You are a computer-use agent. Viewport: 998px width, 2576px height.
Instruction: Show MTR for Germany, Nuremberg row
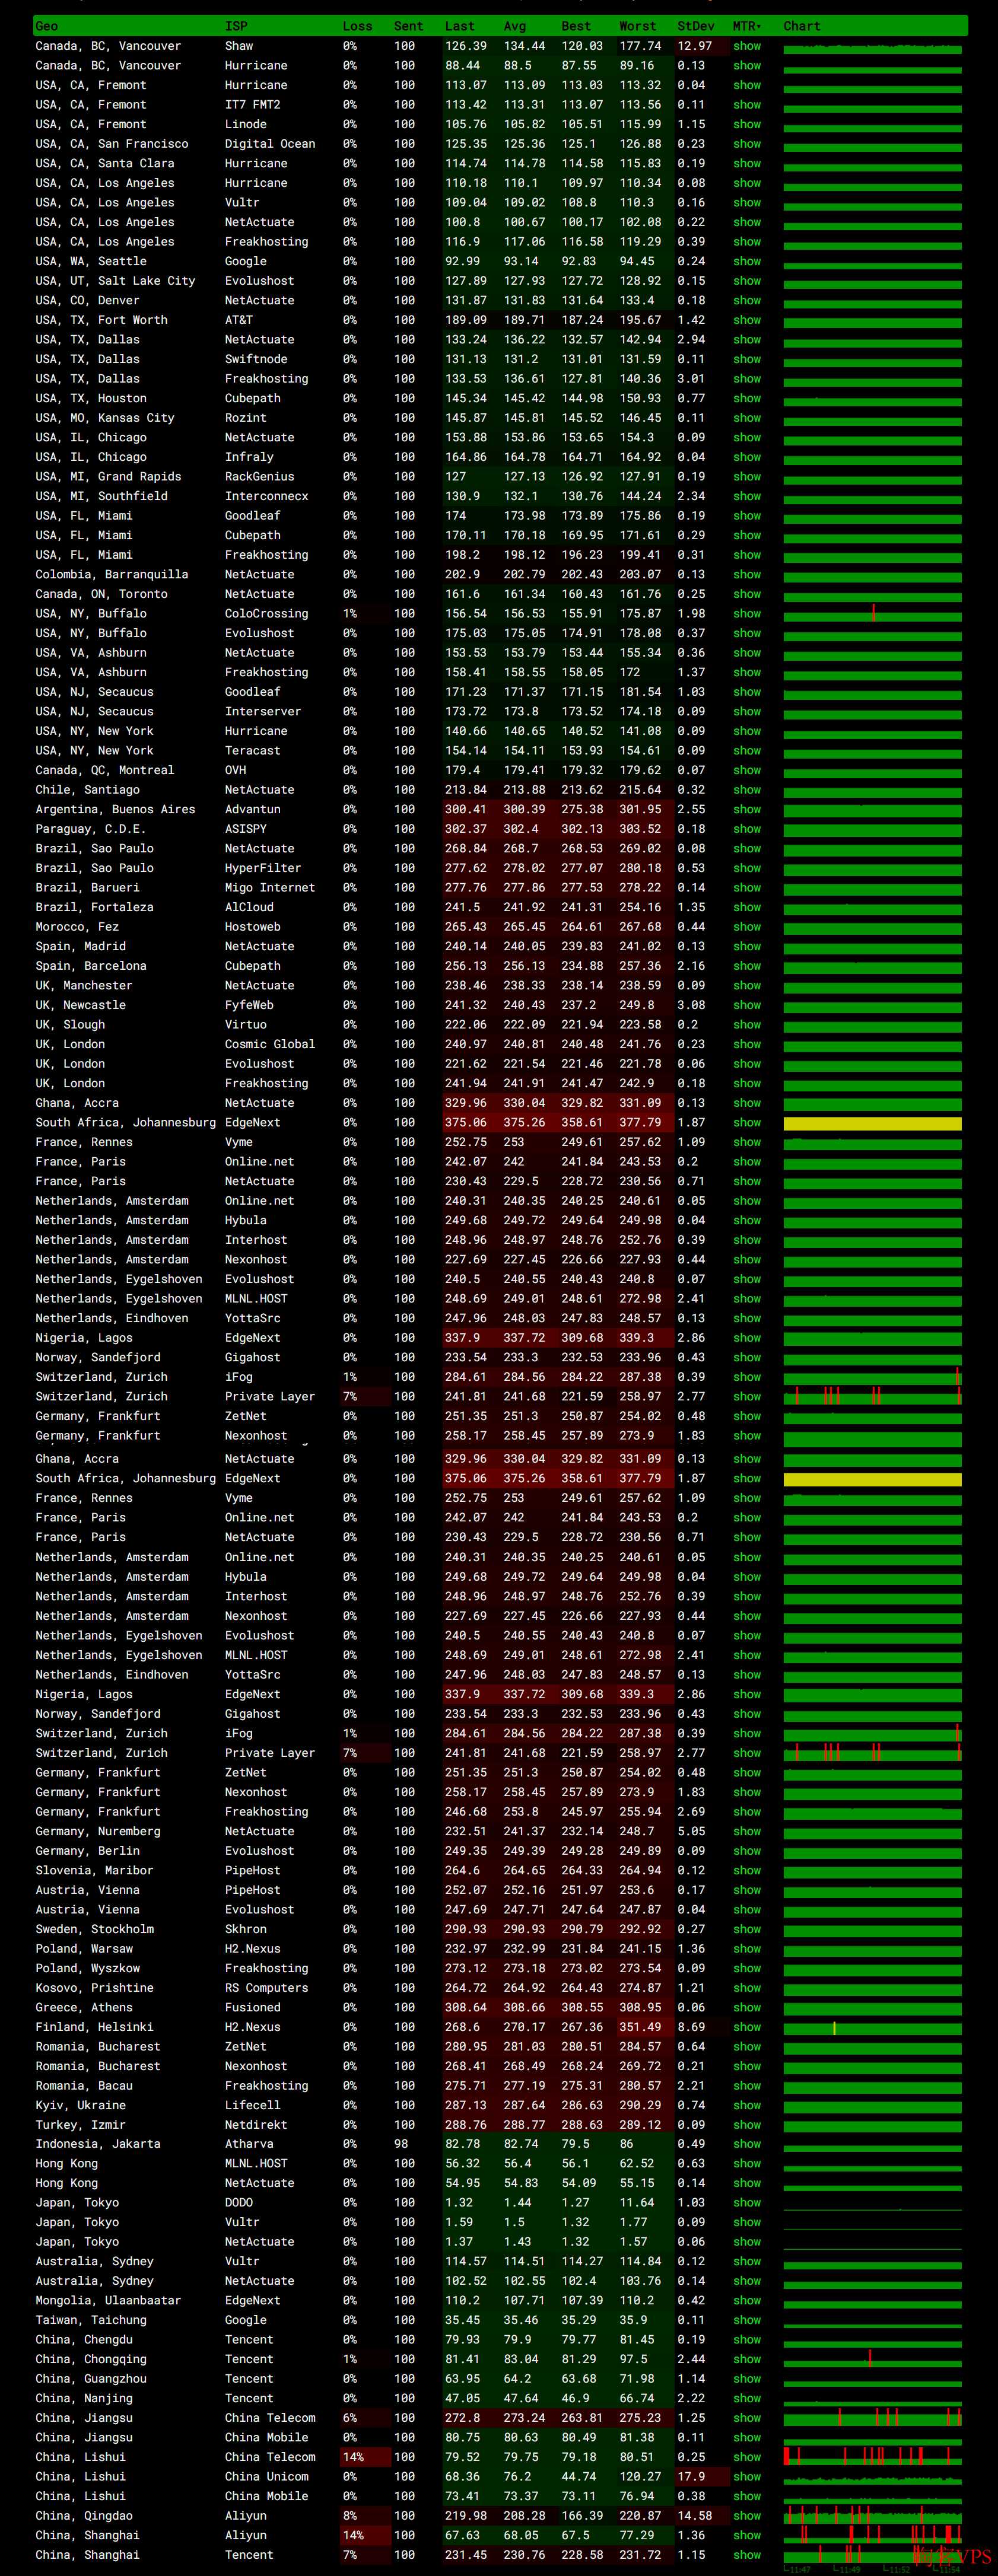tap(747, 1831)
